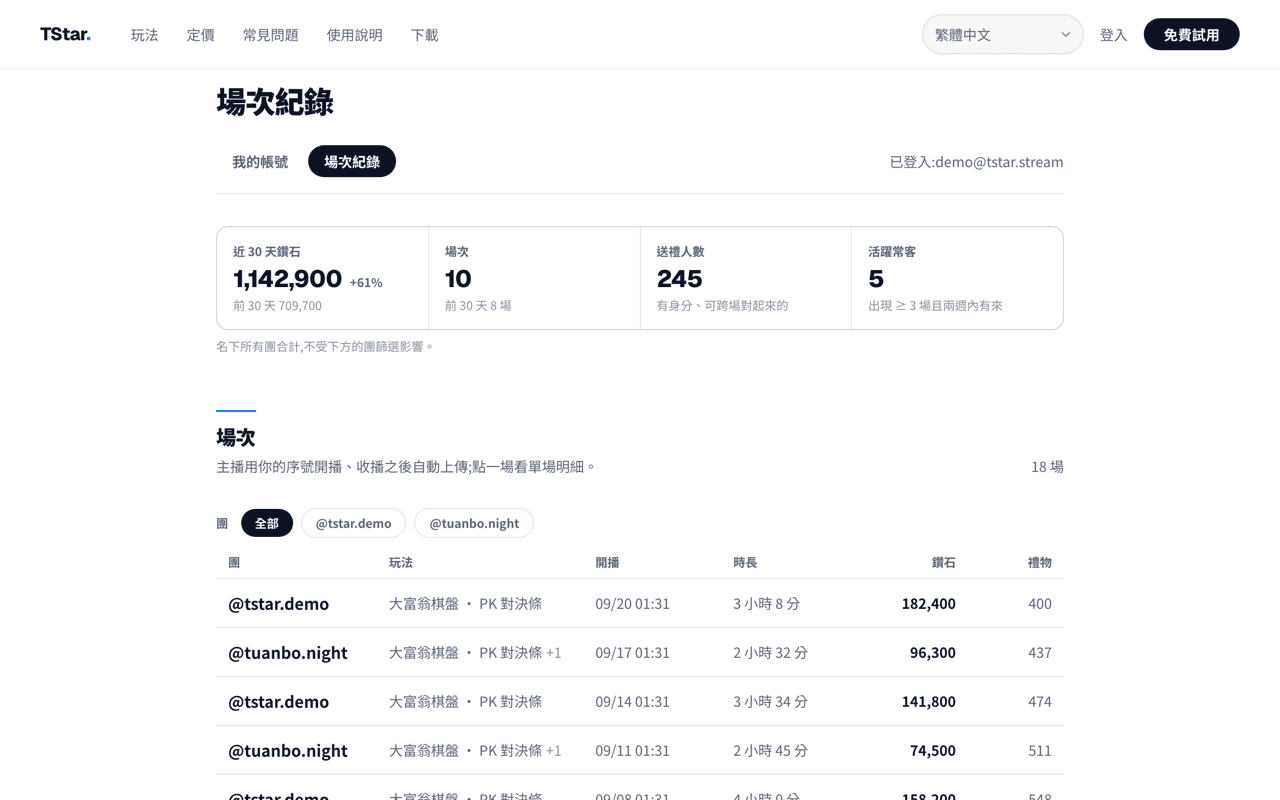Screen dimensions: 1280x800
Task: Go to 常見問題 page
Action: tap(270, 35)
